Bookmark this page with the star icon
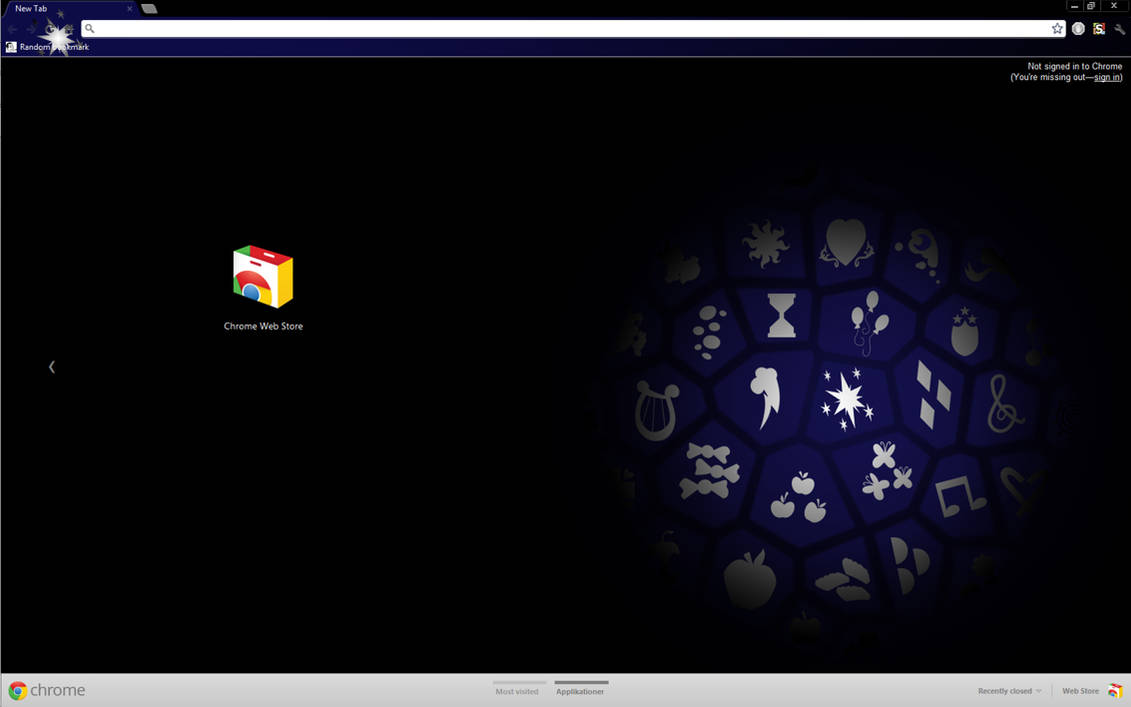 [x=1057, y=28]
